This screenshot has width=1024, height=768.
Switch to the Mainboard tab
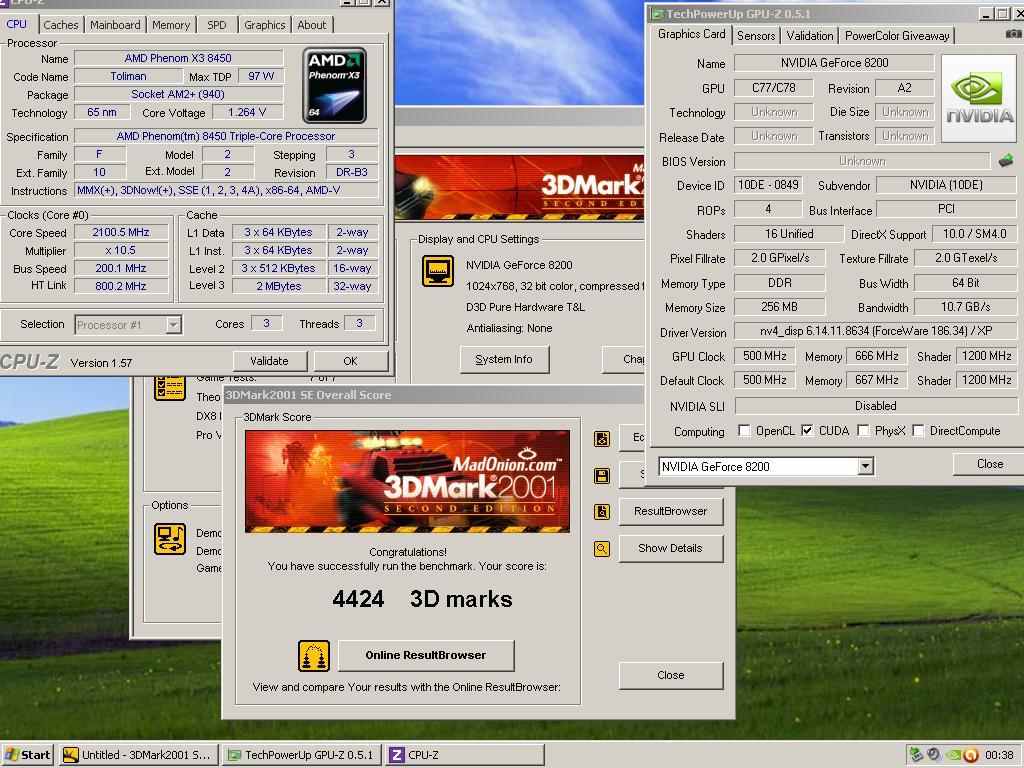tap(115, 25)
